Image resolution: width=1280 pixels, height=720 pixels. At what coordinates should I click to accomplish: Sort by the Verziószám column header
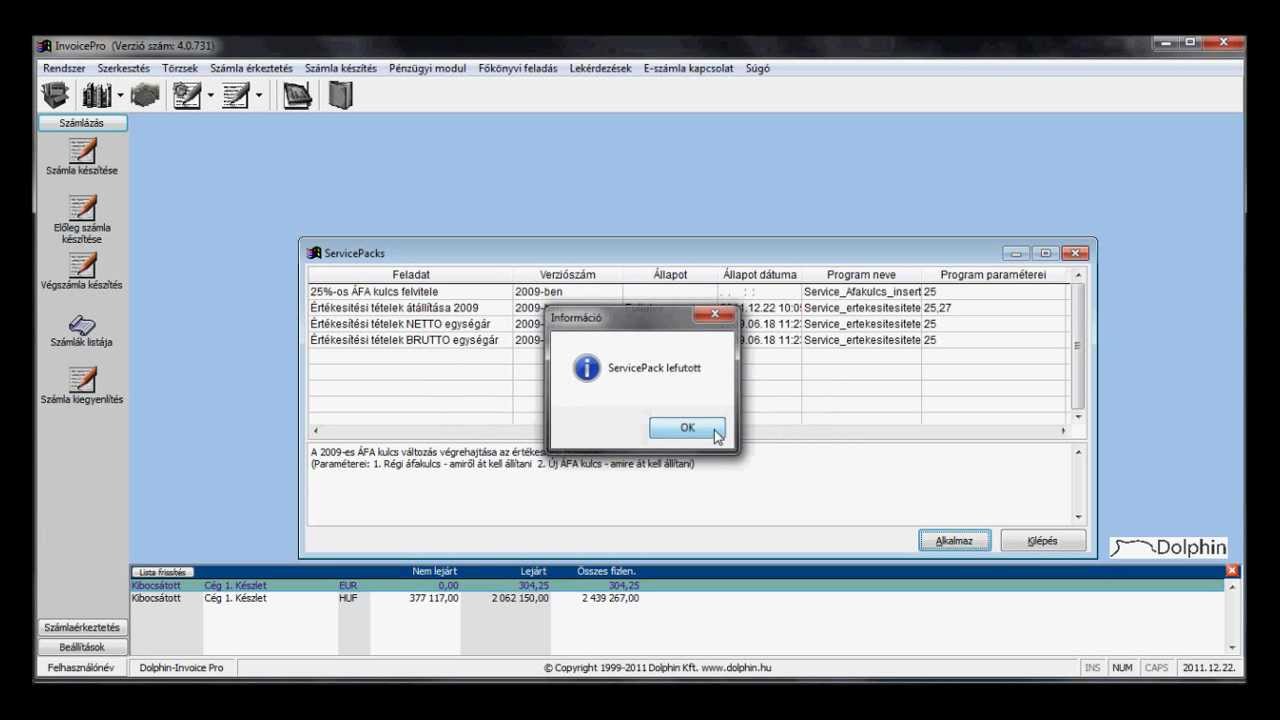(567, 275)
